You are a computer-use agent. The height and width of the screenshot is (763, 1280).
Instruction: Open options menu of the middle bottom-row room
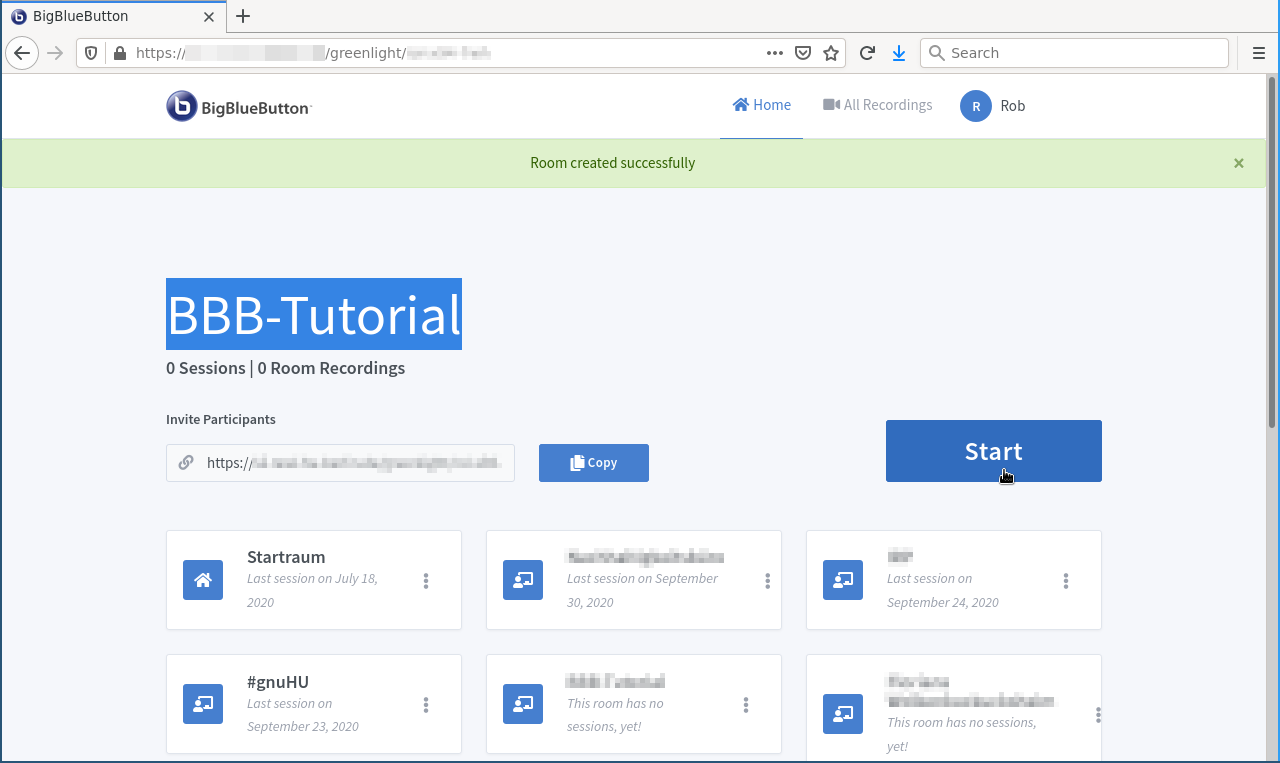point(746,705)
